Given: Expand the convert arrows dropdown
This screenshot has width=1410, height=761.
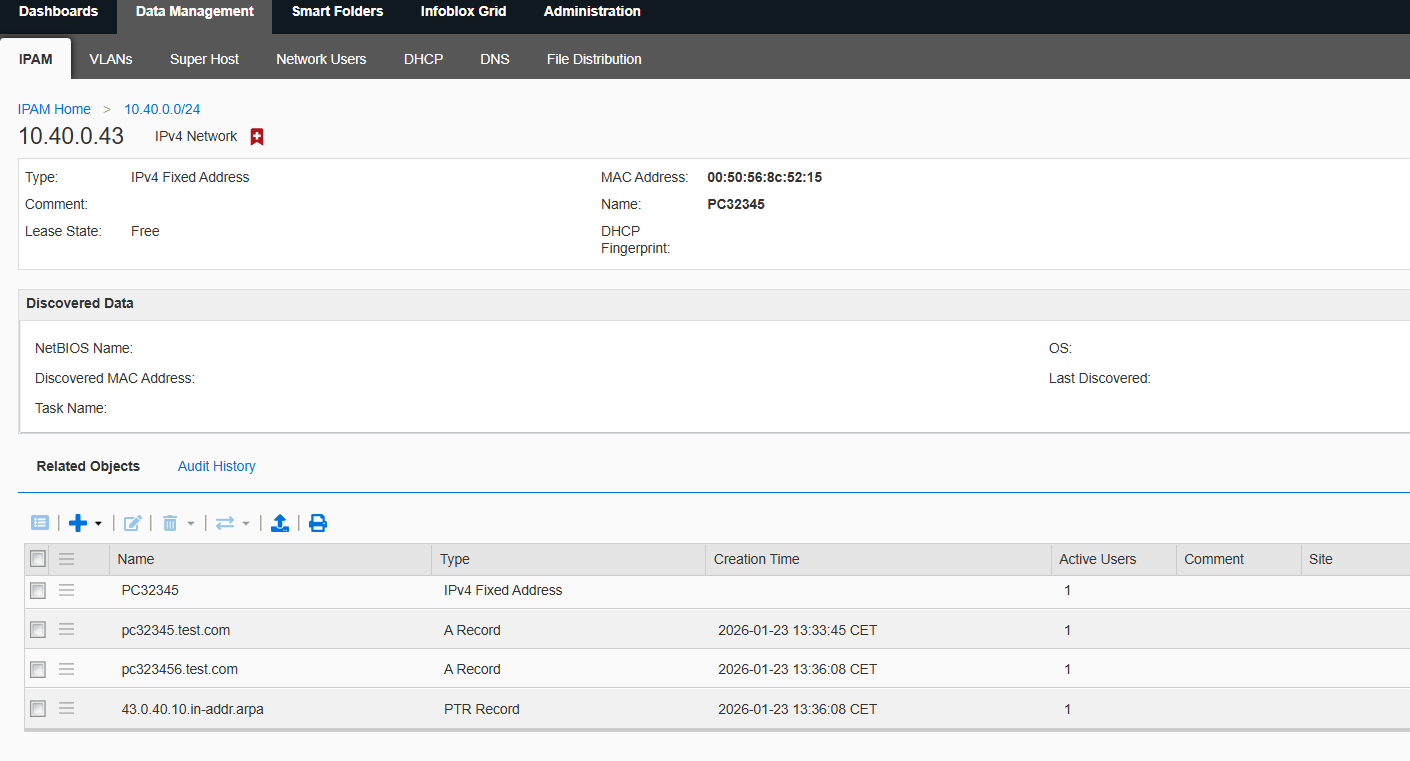Looking at the screenshot, I should click(x=246, y=524).
